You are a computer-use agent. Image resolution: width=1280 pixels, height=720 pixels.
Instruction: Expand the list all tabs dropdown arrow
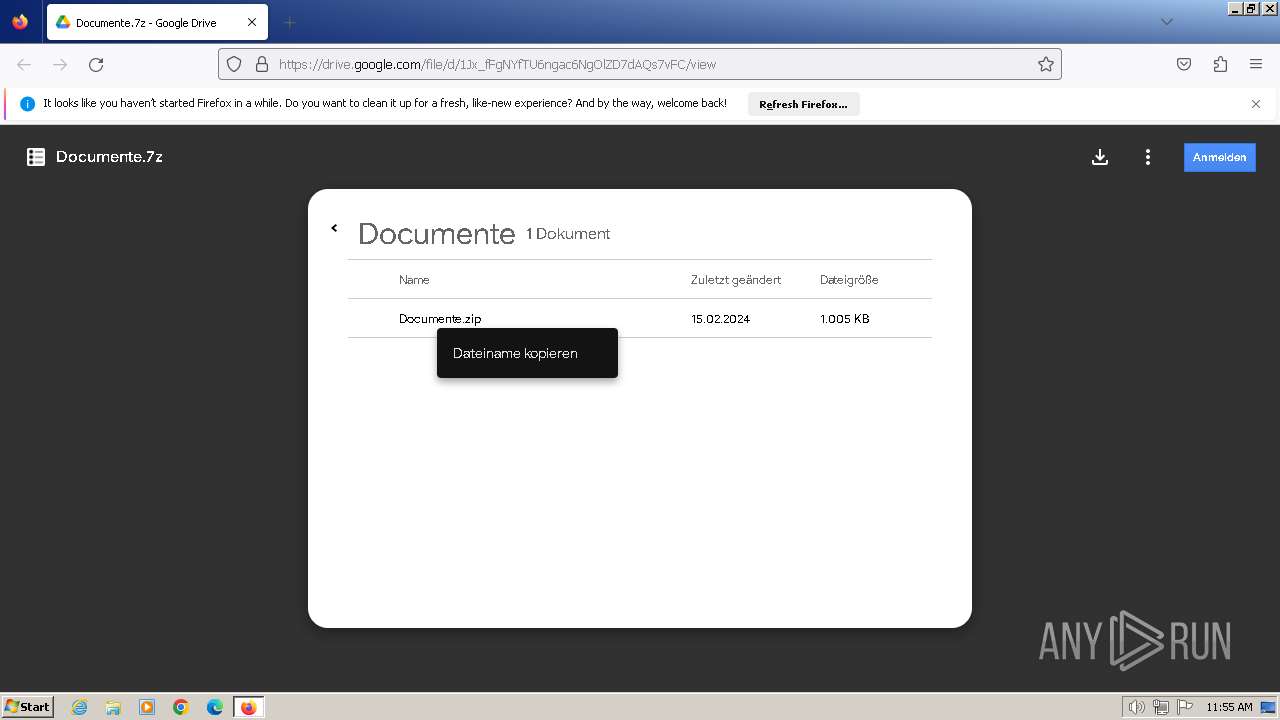click(x=1166, y=22)
